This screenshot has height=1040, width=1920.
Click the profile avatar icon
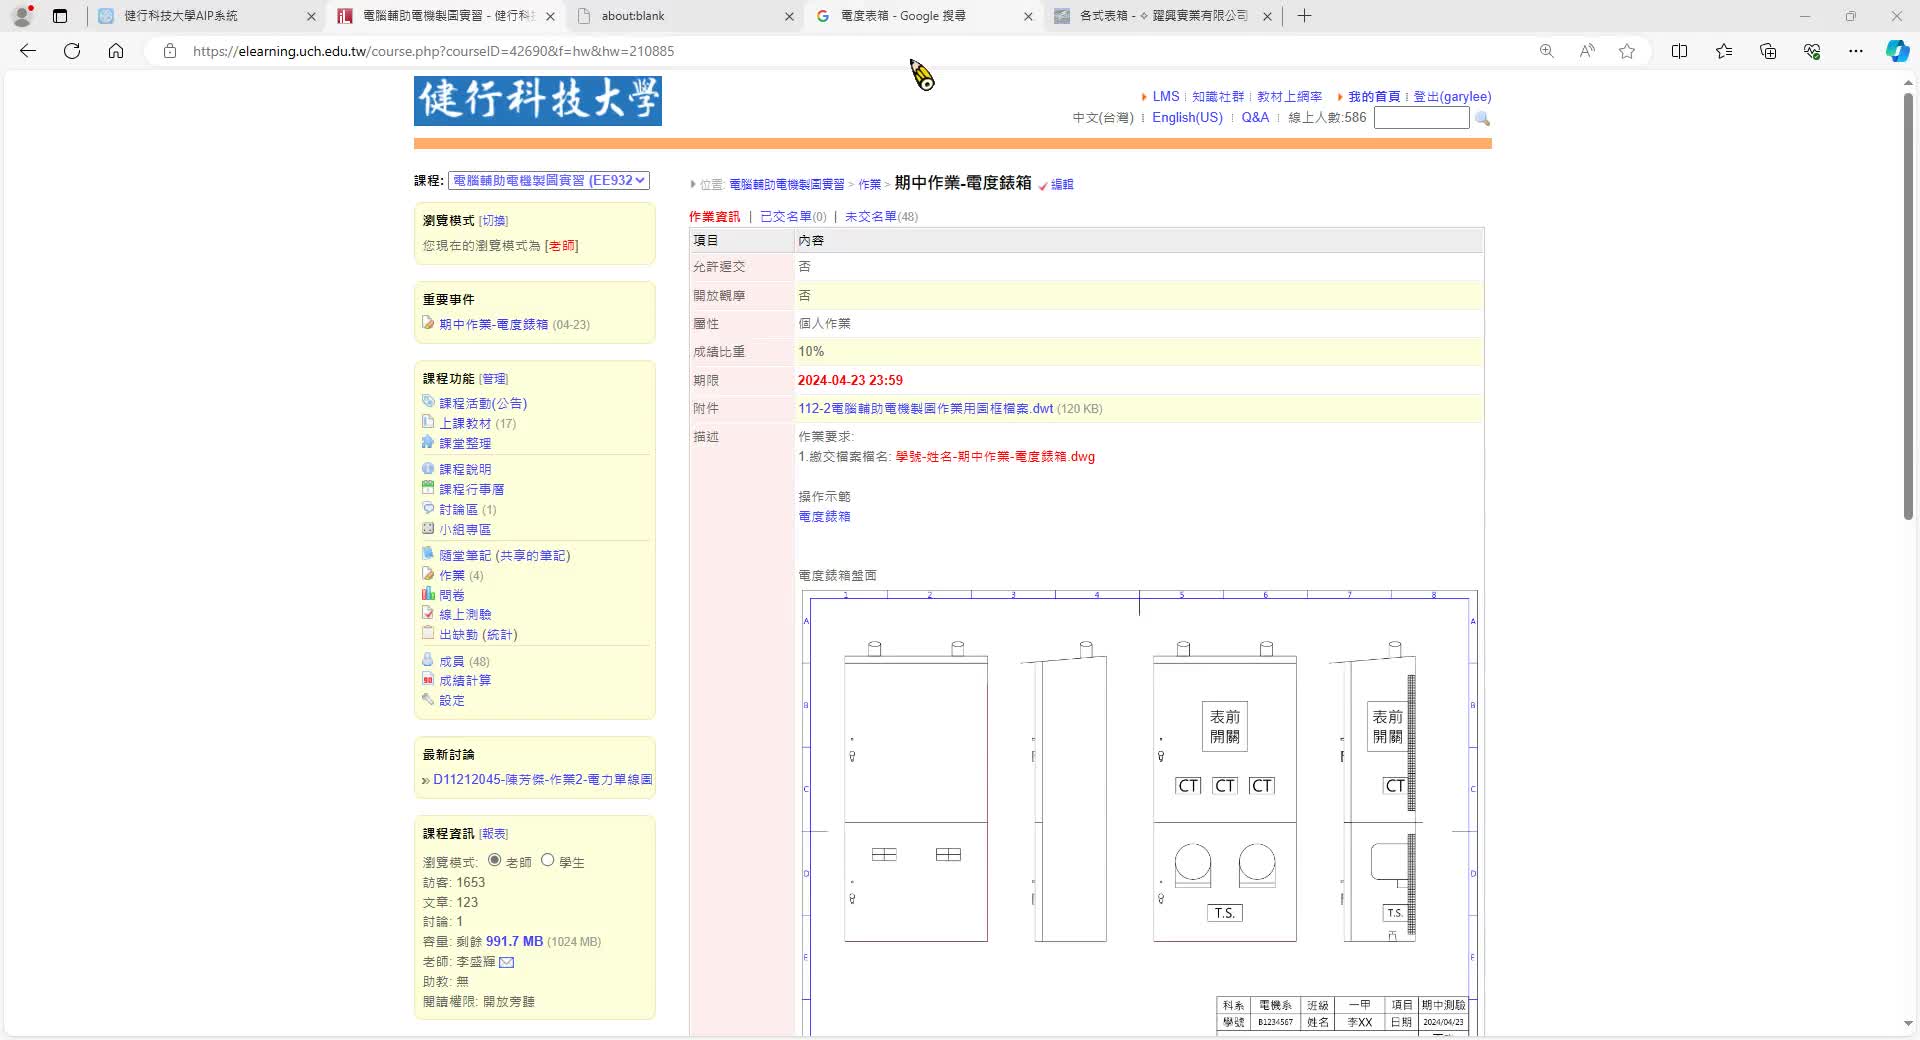[x=22, y=16]
